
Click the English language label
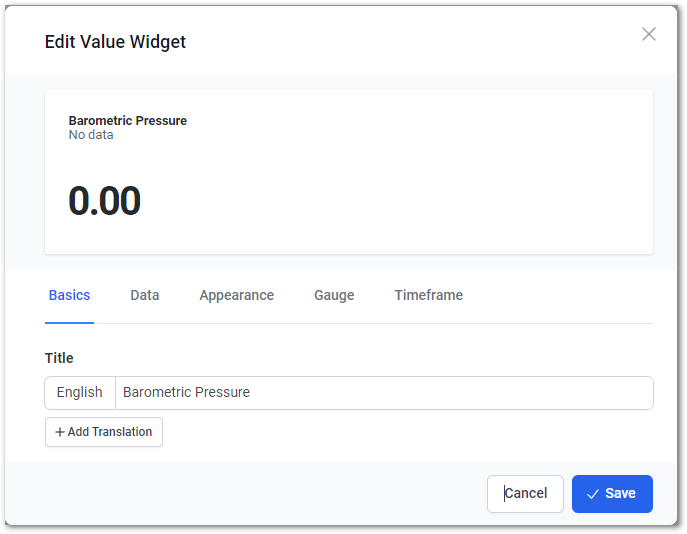80,393
